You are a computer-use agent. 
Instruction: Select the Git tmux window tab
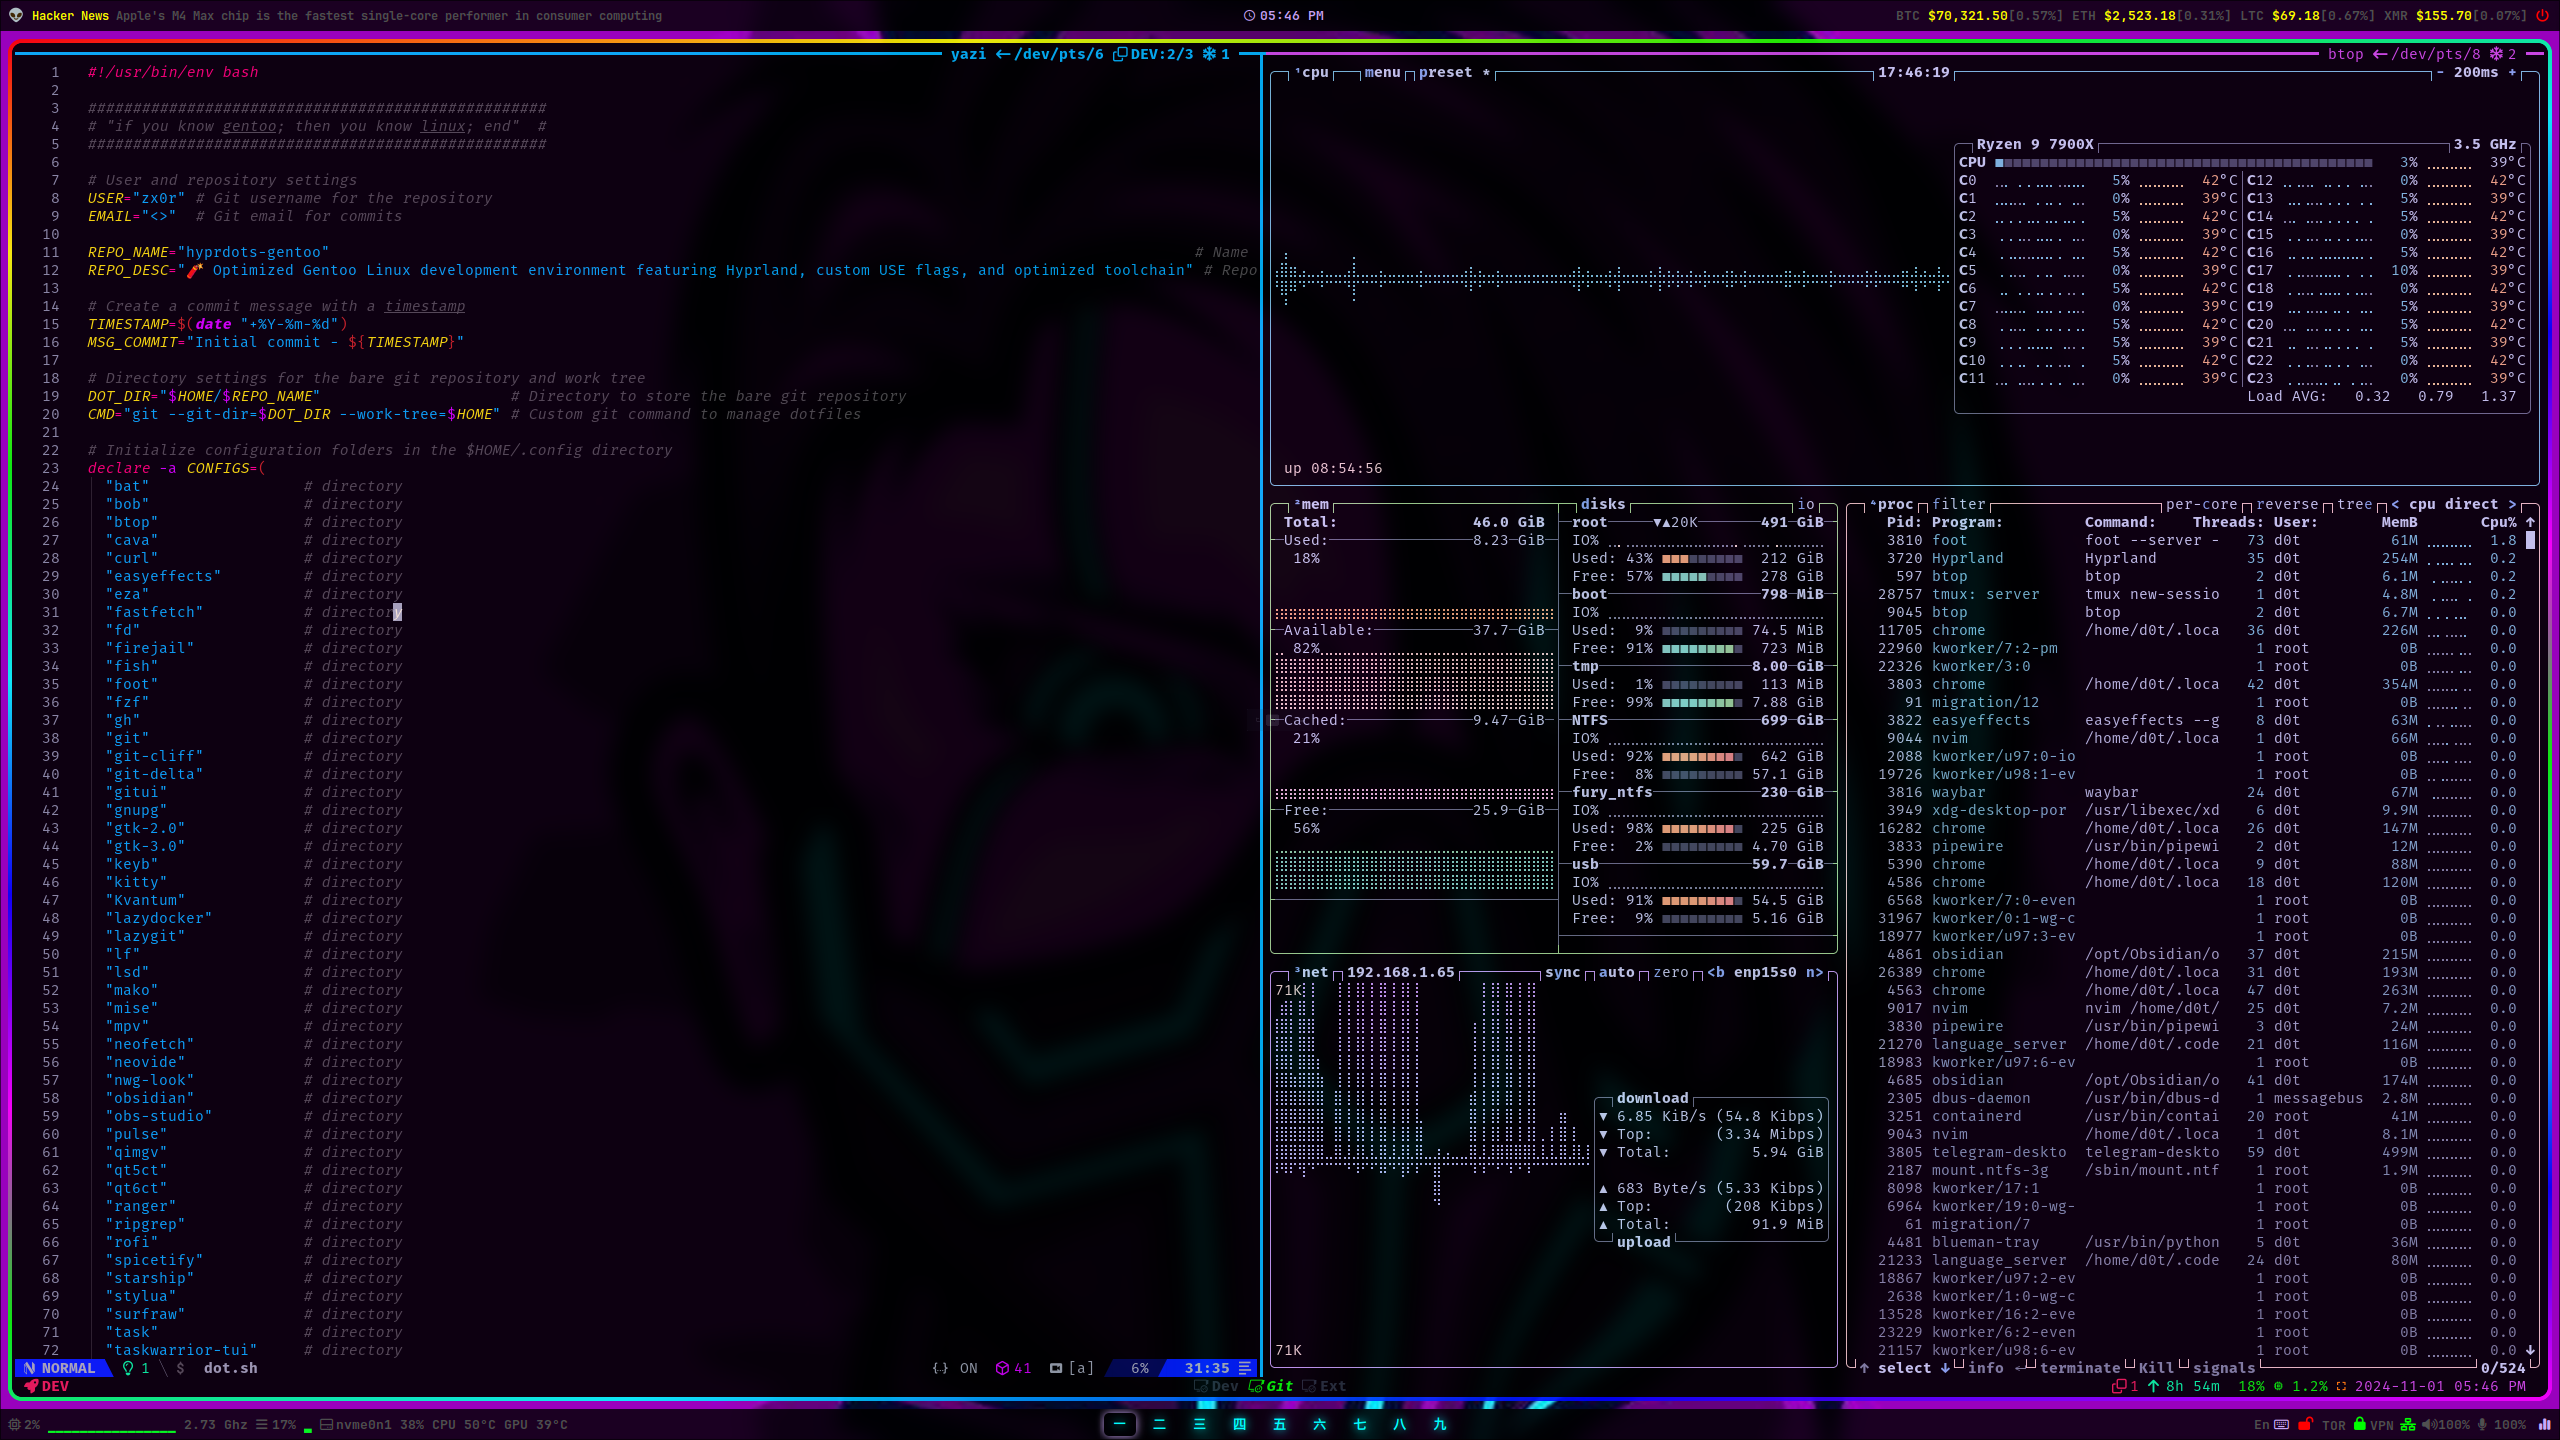coord(1272,1386)
